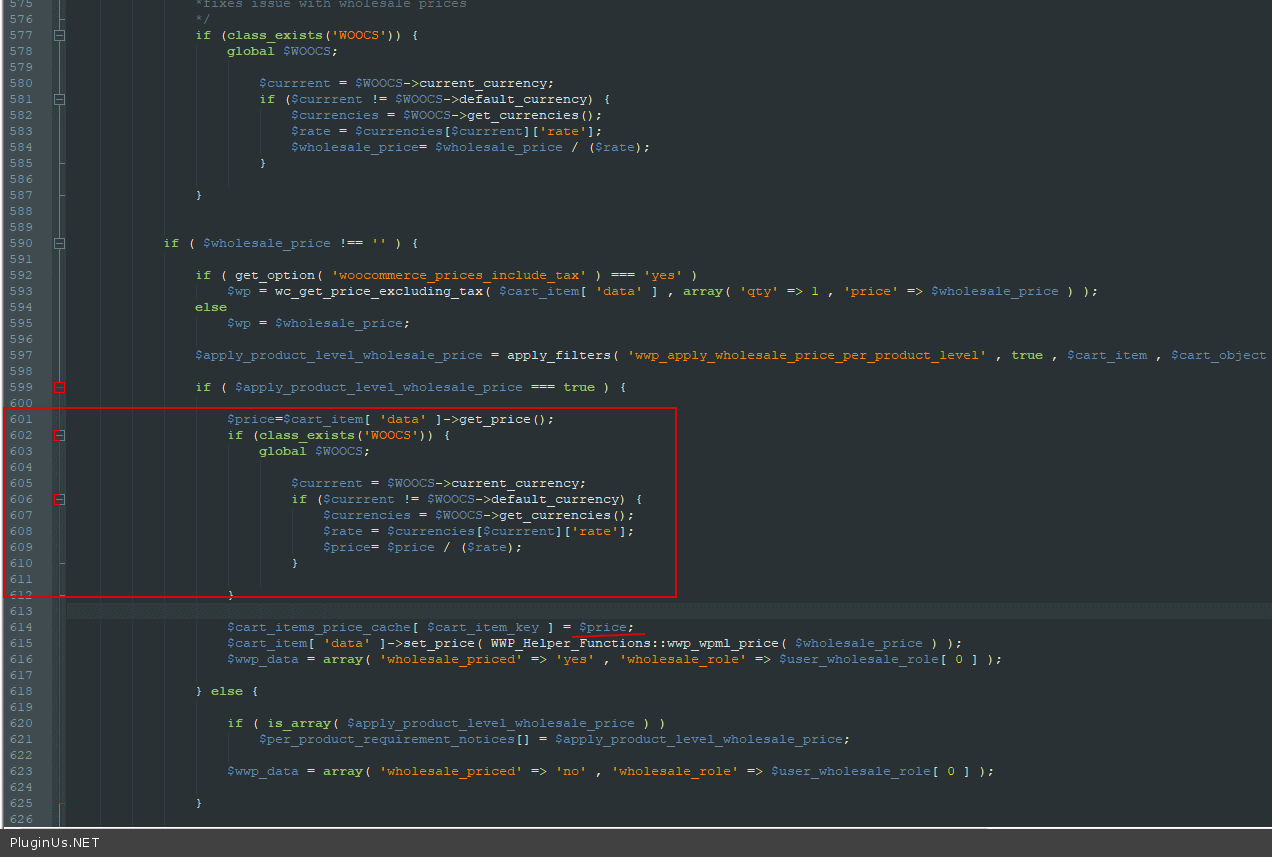Click the '$cart_item_key' variable
The image size is (1272, 857).
483,627
